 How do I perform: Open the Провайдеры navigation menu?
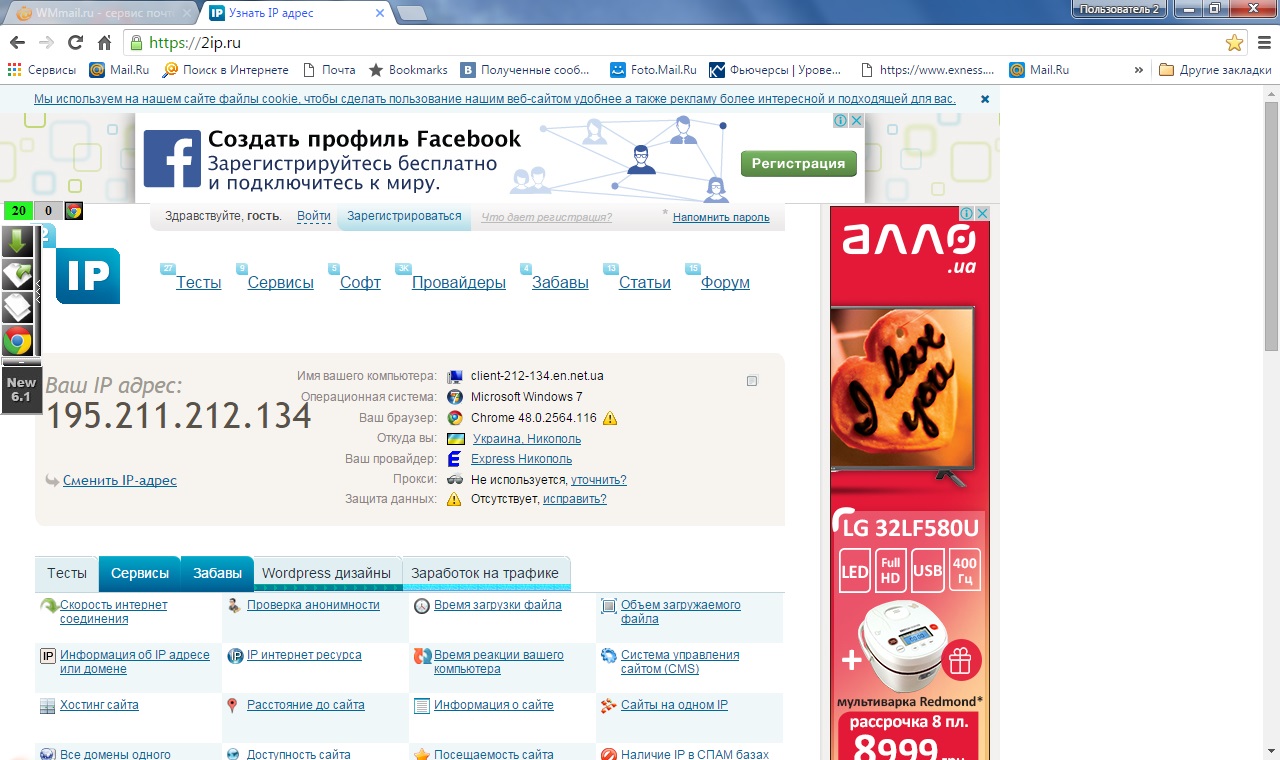coord(459,283)
